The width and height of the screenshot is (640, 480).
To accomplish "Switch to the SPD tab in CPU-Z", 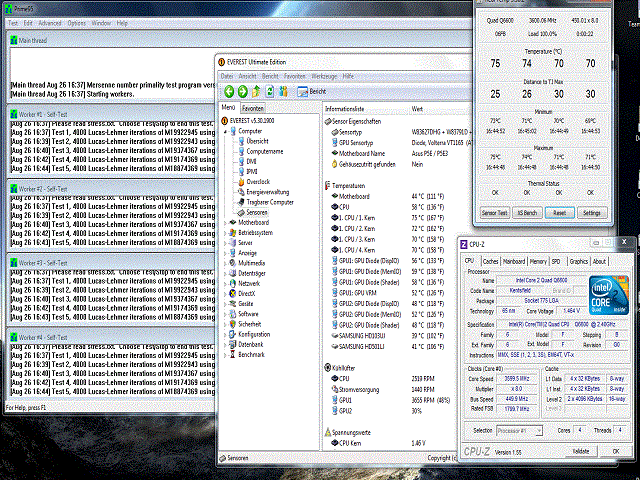I will click(x=556, y=261).
